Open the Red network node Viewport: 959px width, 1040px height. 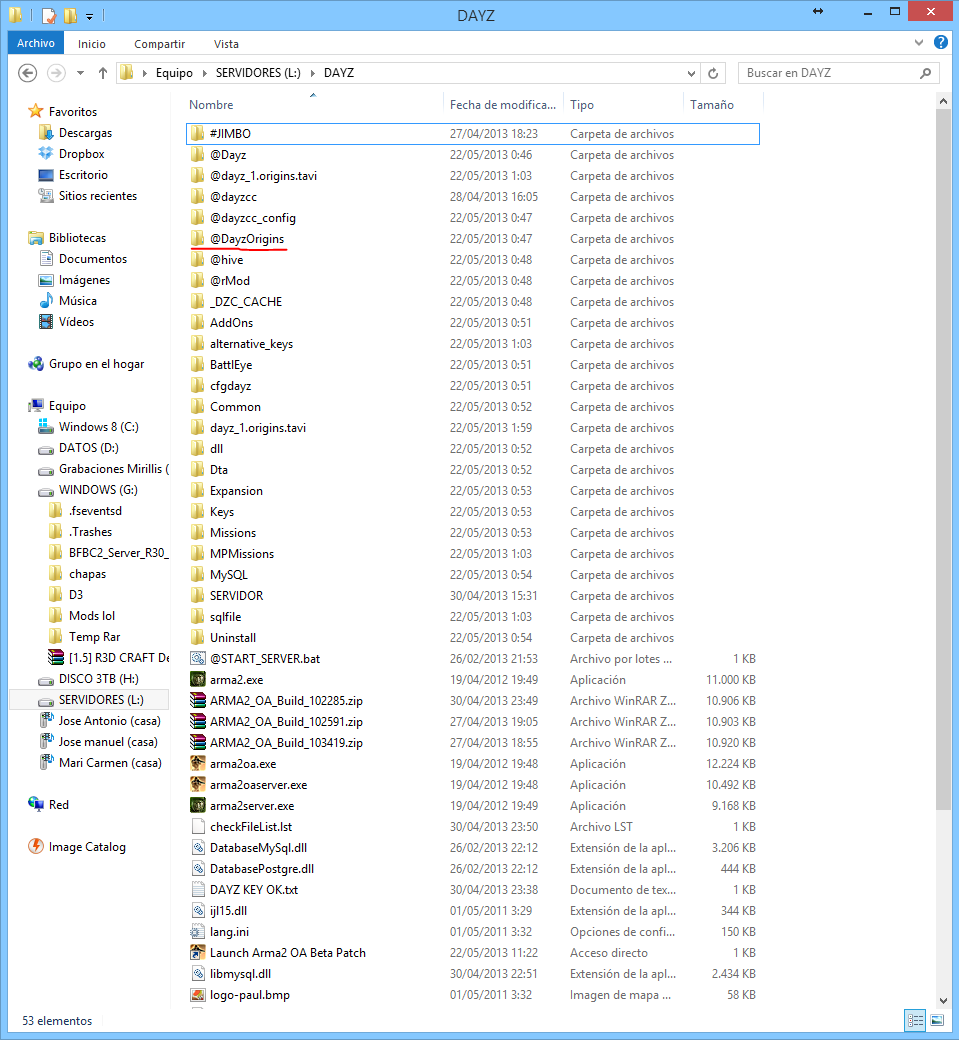(x=58, y=805)
